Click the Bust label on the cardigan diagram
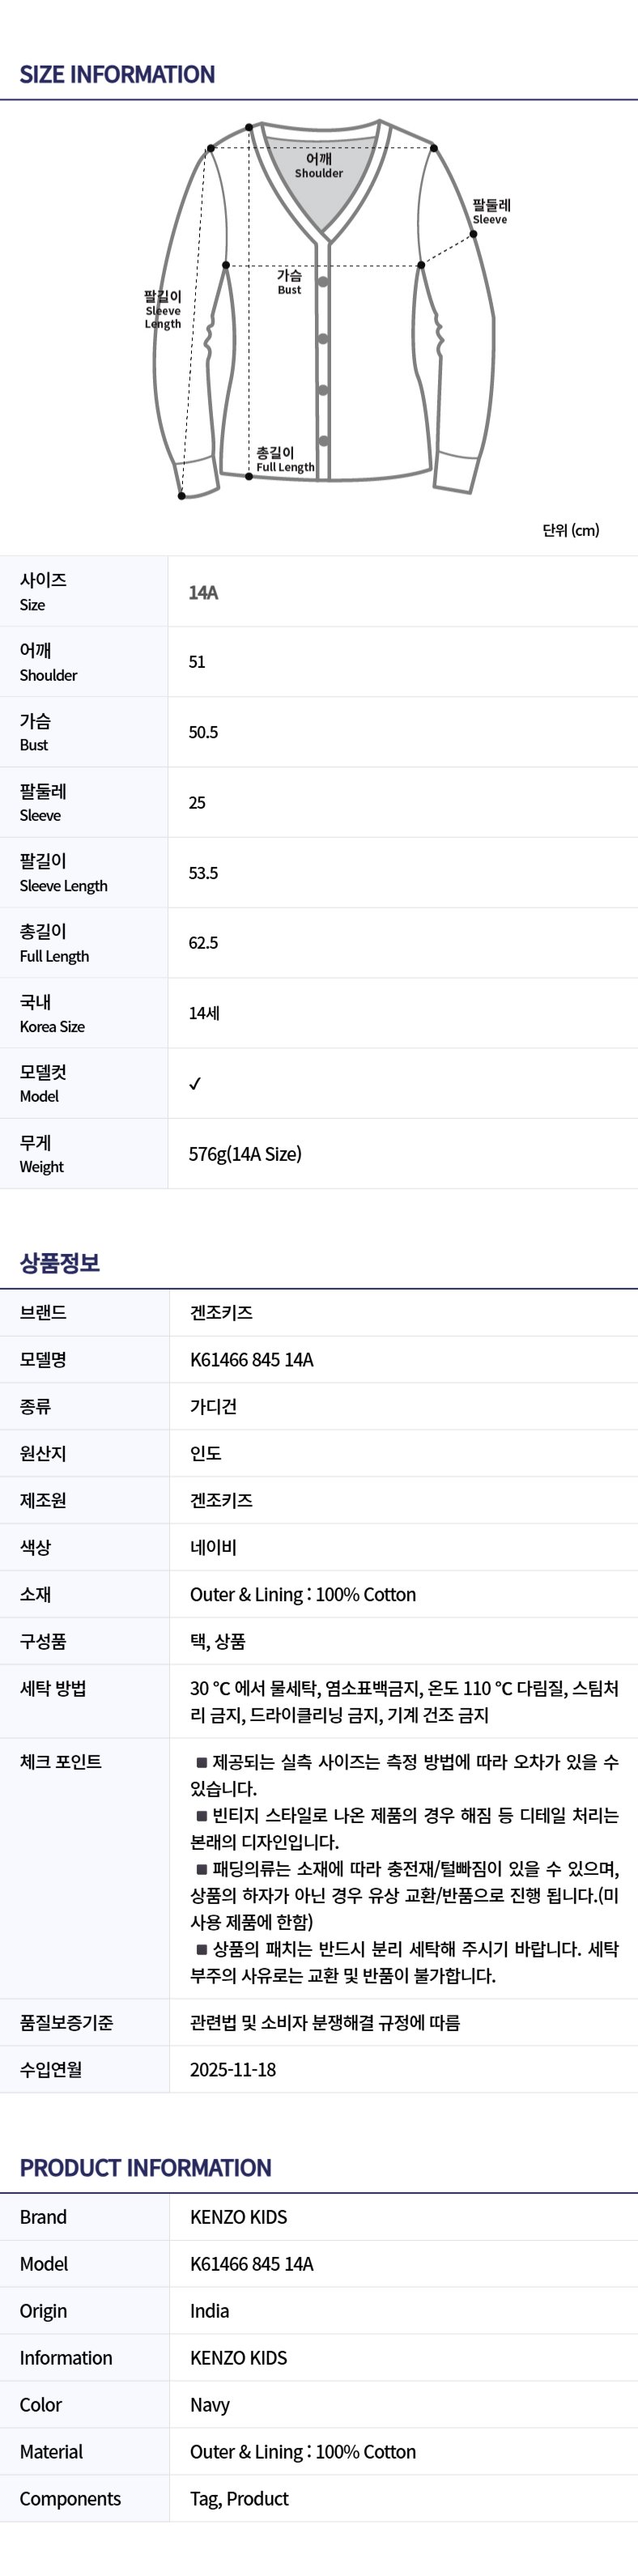Screen dimensions: 638x2576 click(289, 281)
